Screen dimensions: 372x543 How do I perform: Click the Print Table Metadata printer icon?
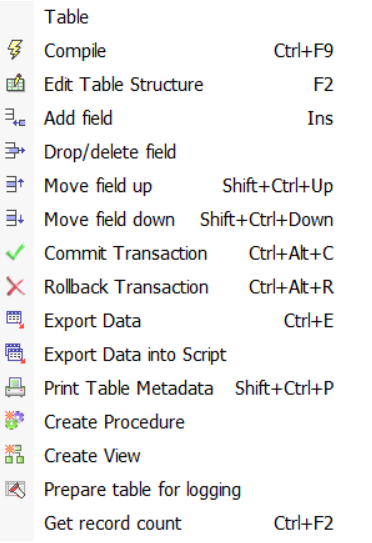point(15,387)
